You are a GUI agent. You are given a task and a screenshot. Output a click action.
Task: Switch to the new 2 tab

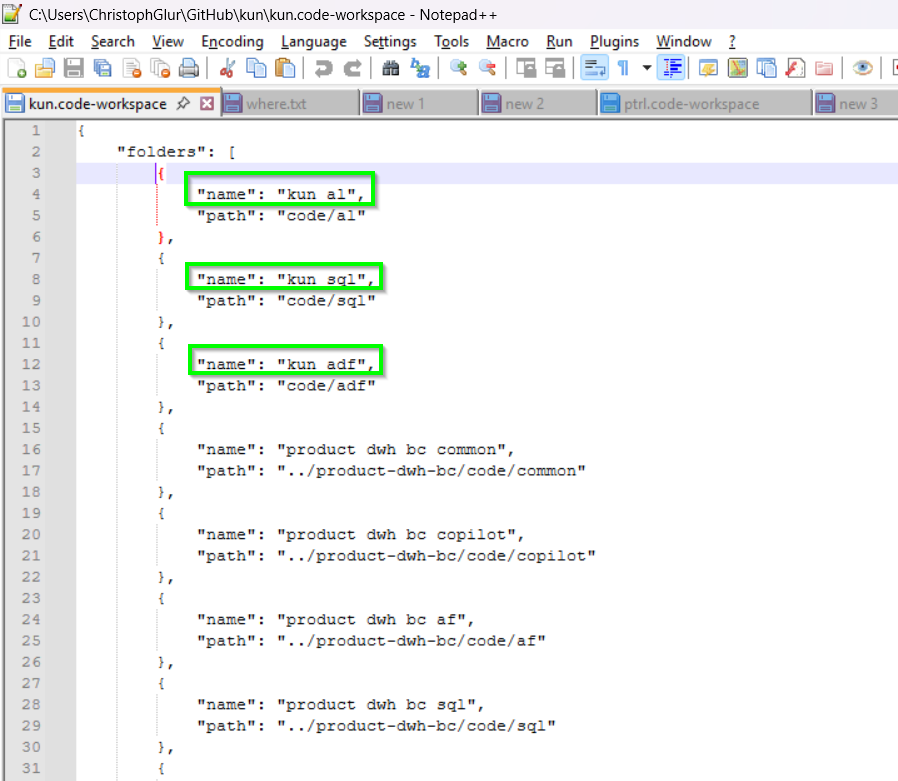pyautogui.click(x=538, y=104)
